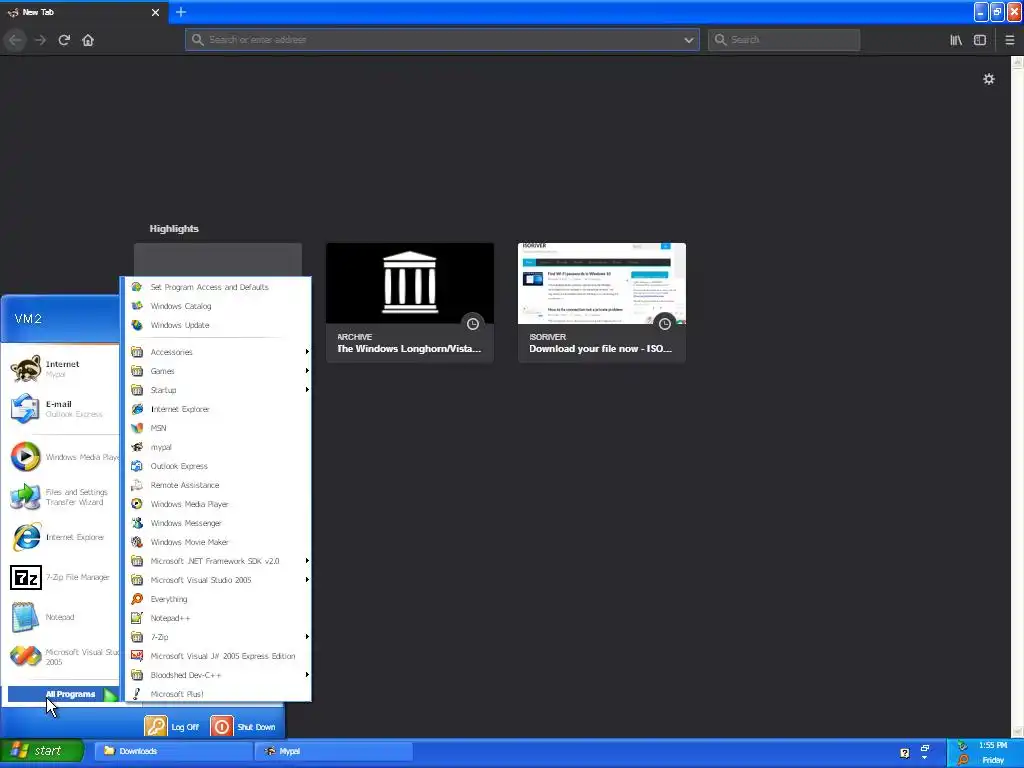Viewport: 1024px width, 768px height.
Task: Launch Internet Explorer from the left Start panel
Action: coord(63,537)
